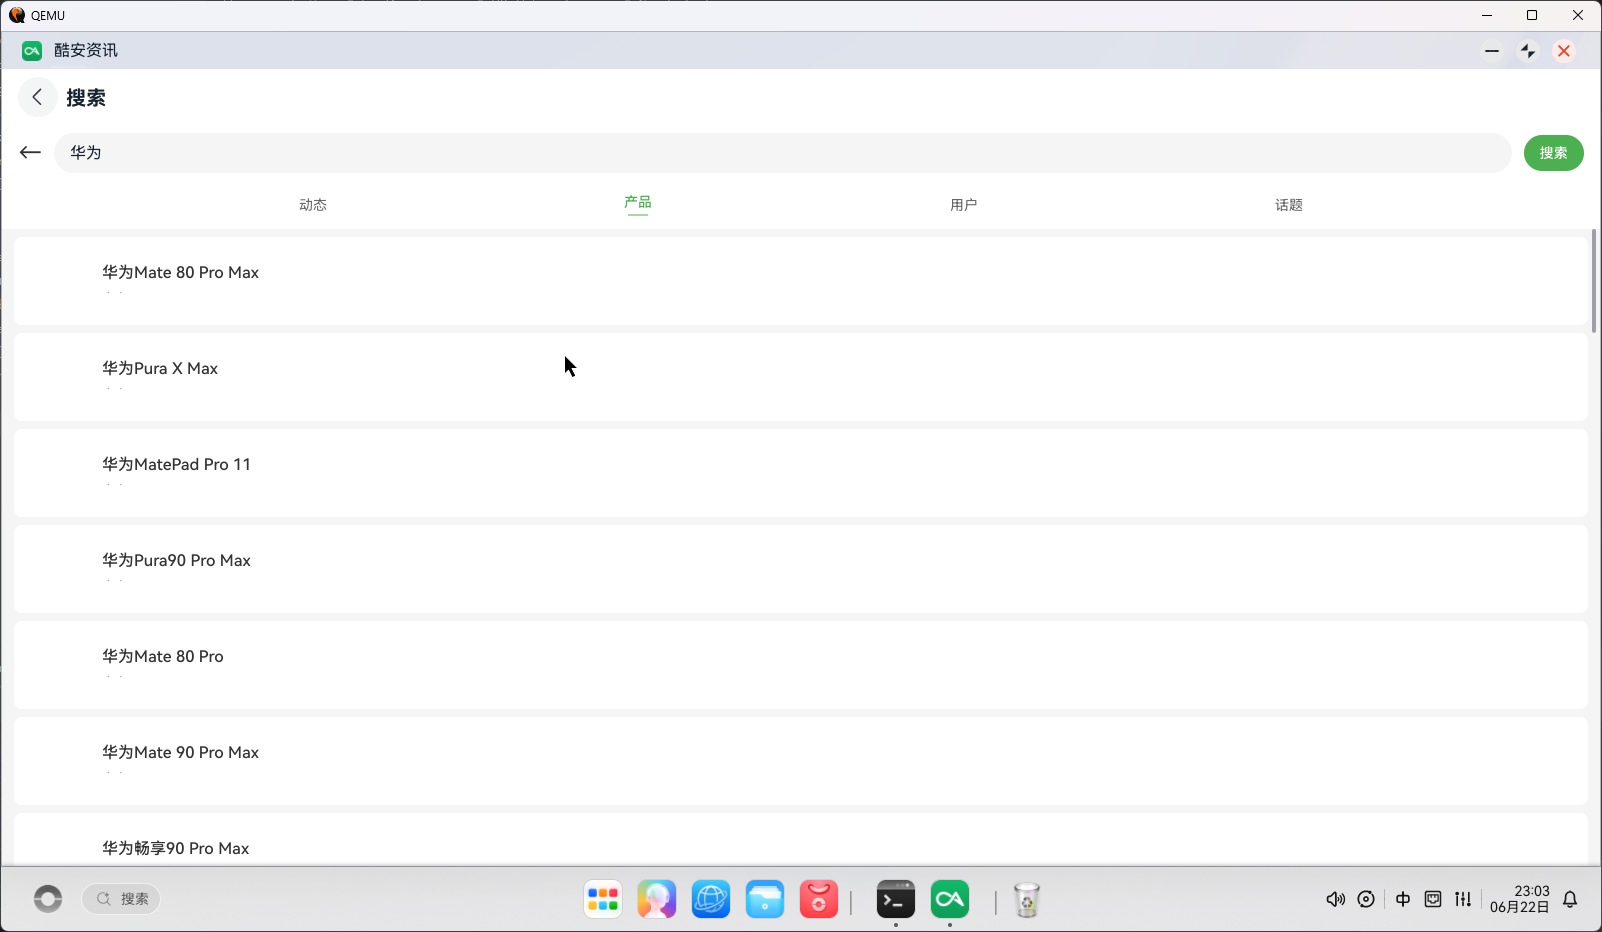Image resolution: width=1602 pixels, height=932 pixels.
Task: Open the notification bell icon
Action: click(x=1570, y=899)
